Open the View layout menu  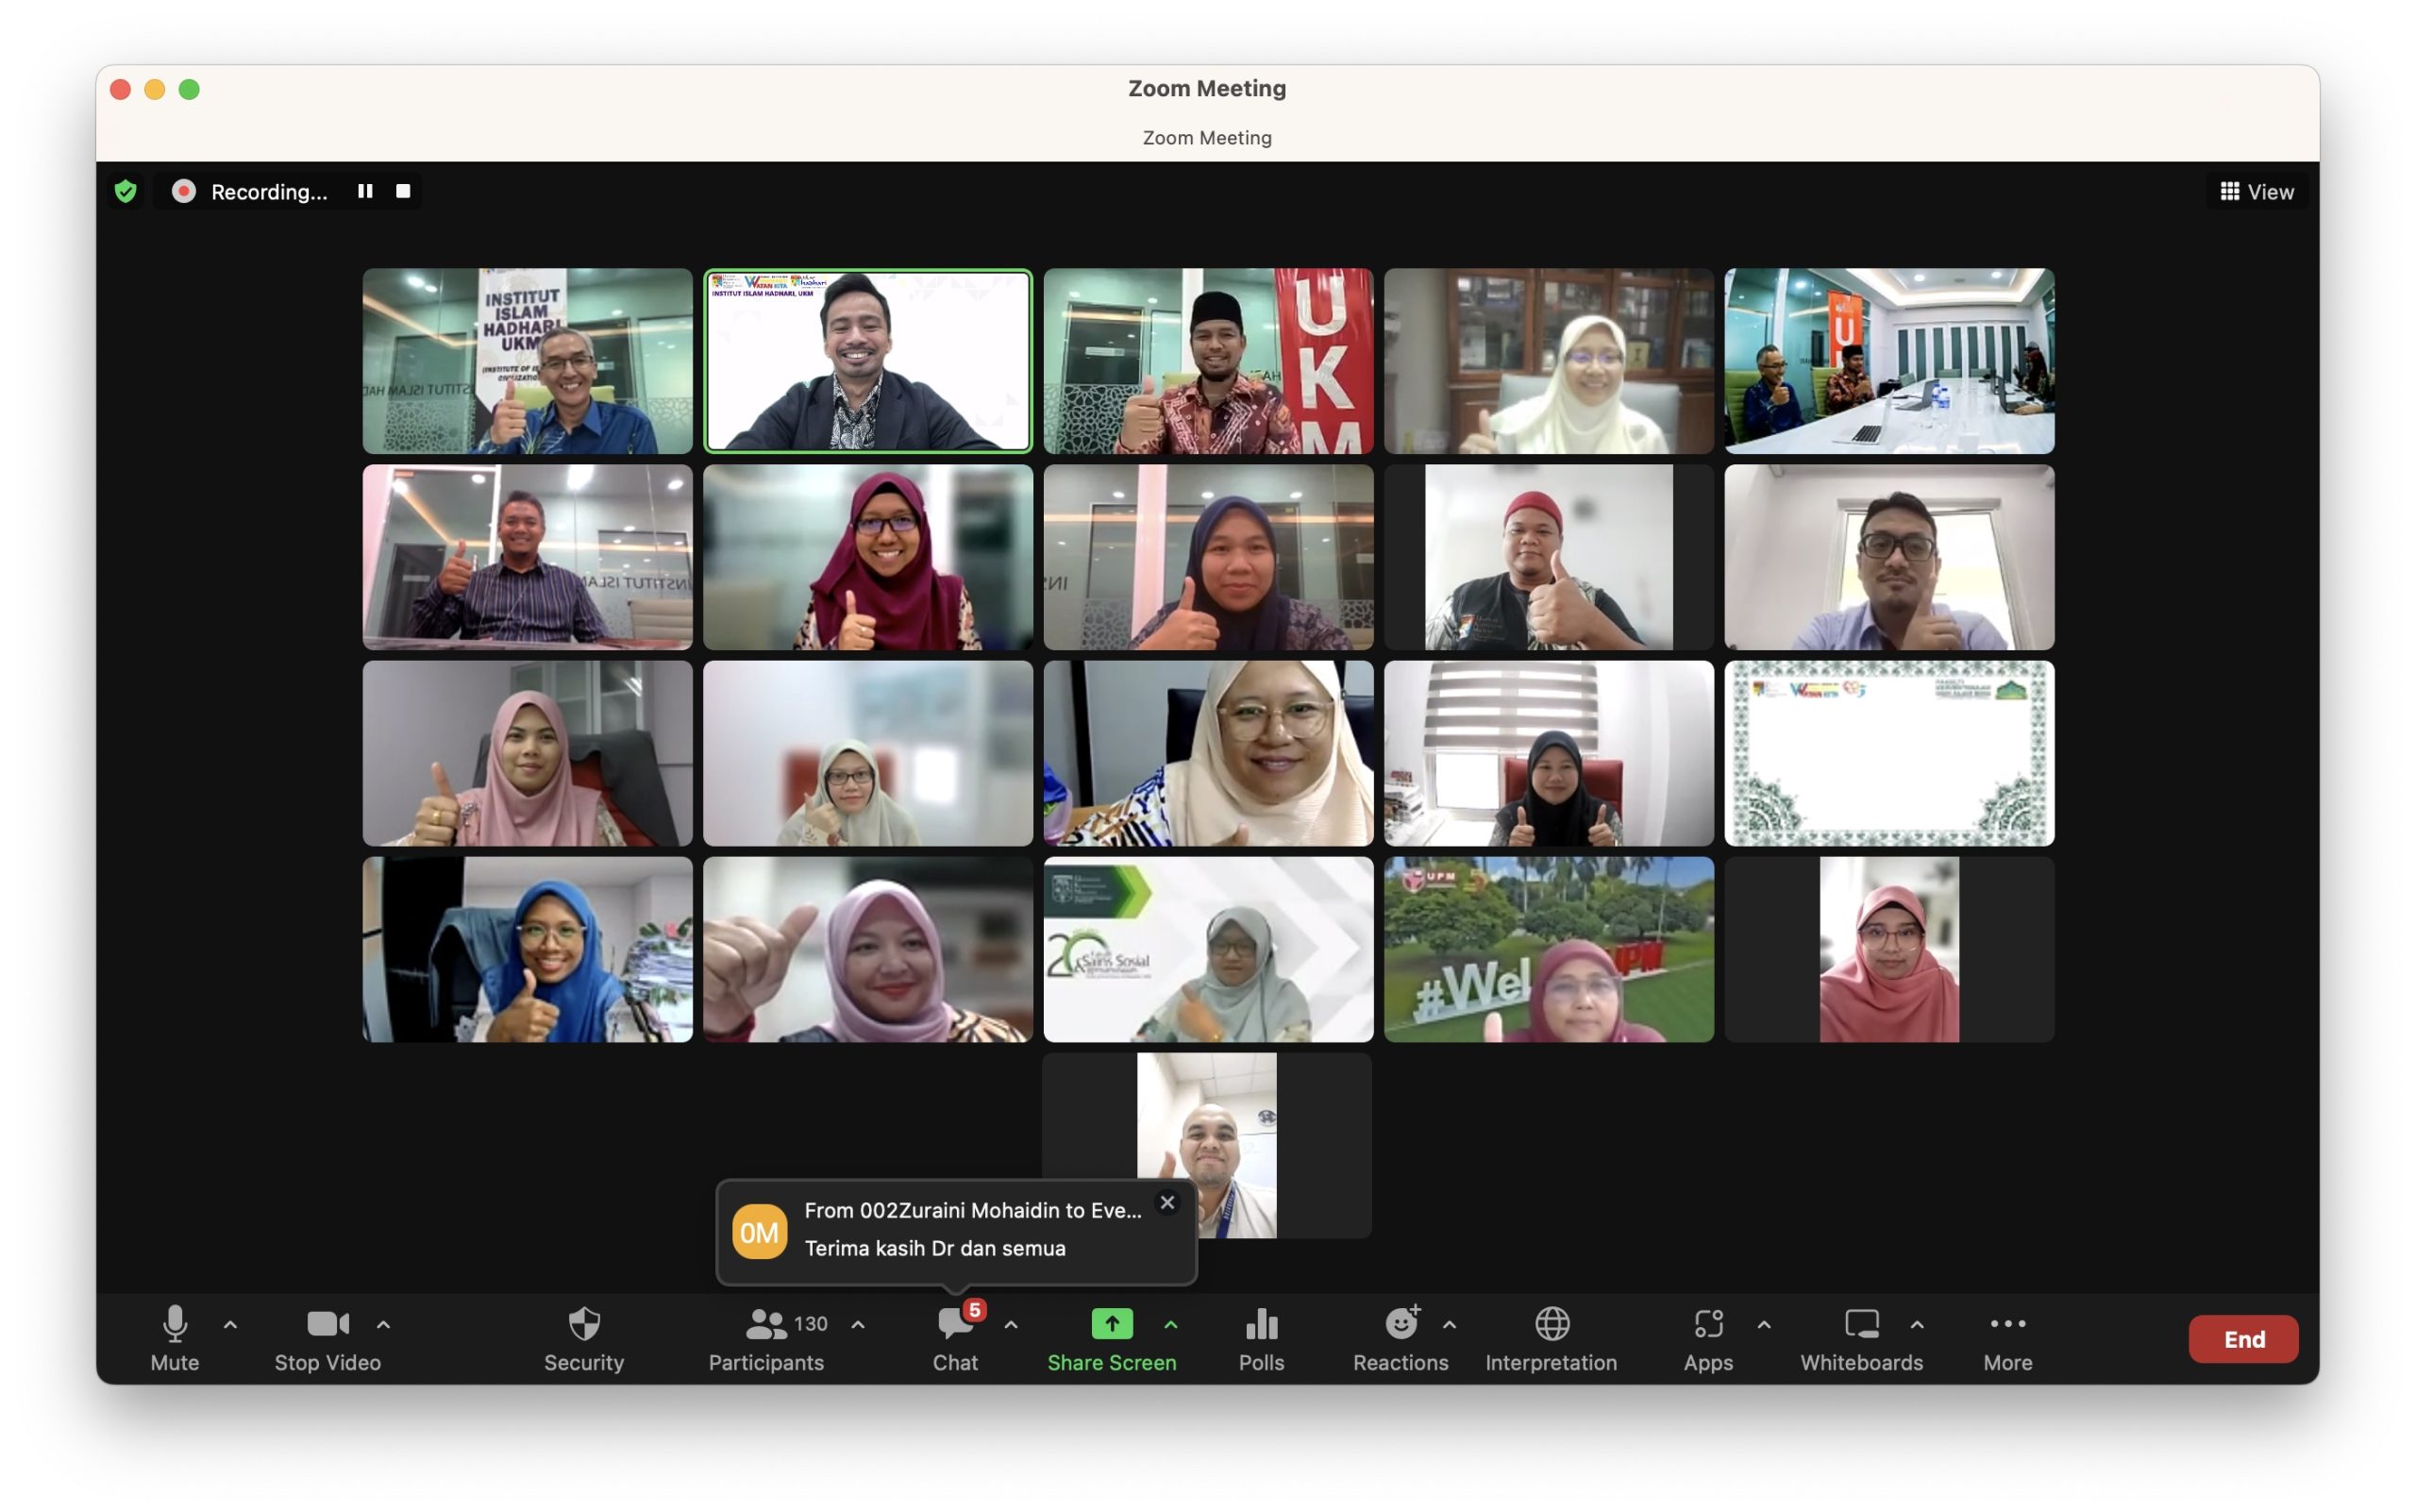[x=2257, y=191]
